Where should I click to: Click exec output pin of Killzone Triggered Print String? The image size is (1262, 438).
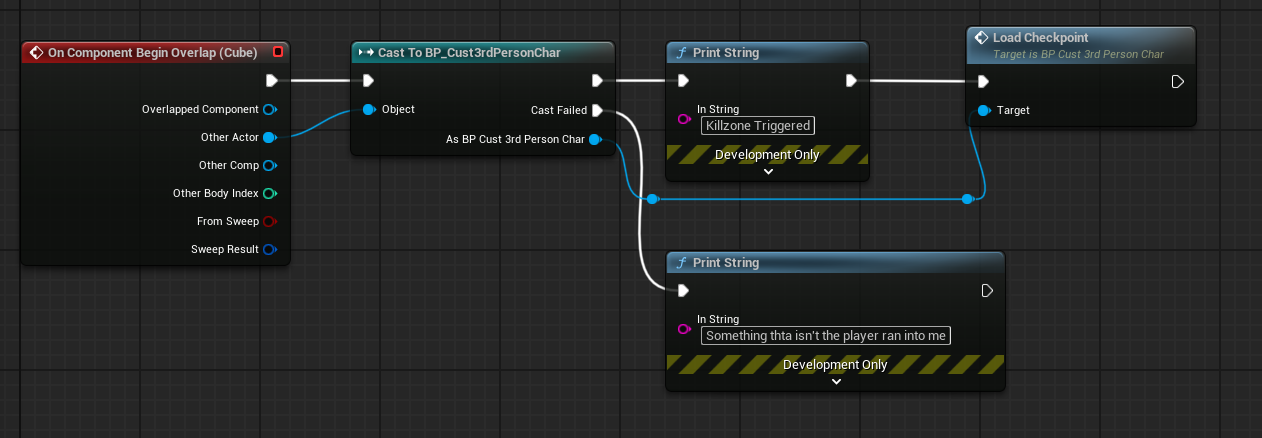[x=852, y=81]
